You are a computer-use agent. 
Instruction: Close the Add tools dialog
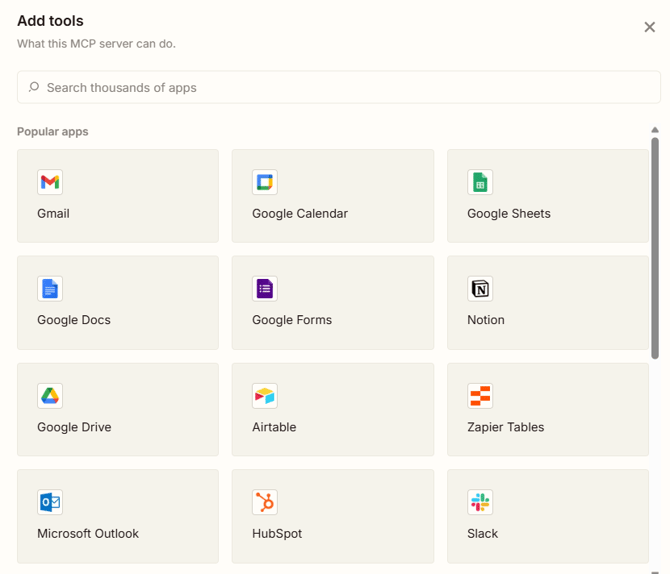[x=649, y=27]
